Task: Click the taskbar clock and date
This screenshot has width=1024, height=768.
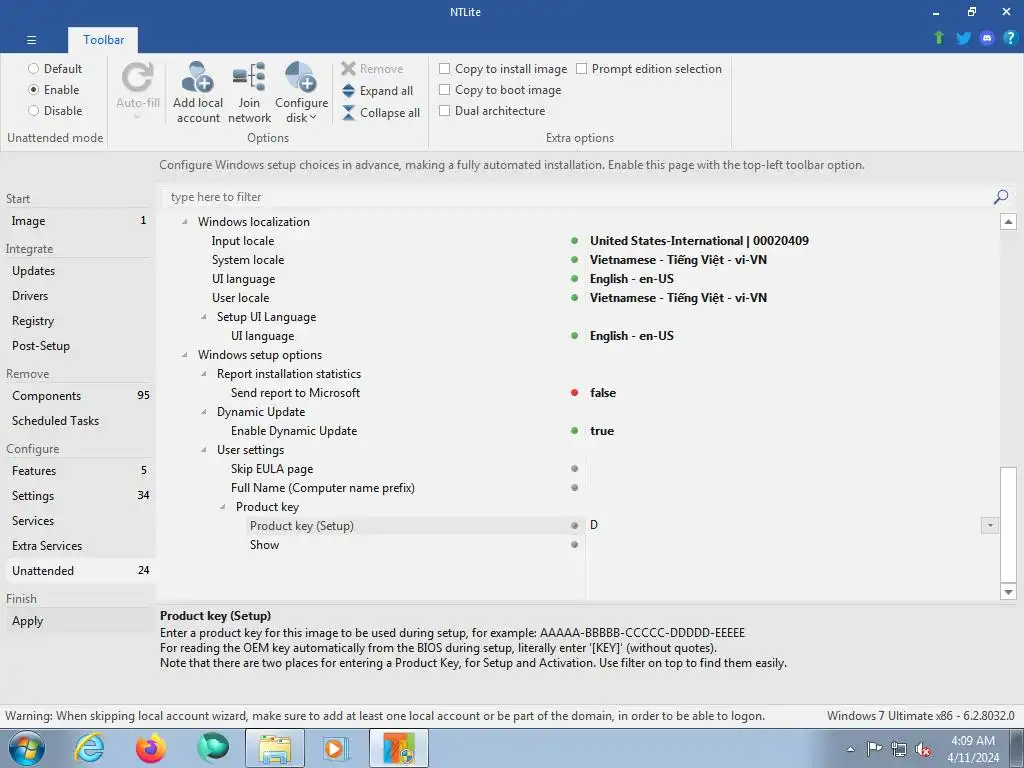Action: click(x=973, y=749)
